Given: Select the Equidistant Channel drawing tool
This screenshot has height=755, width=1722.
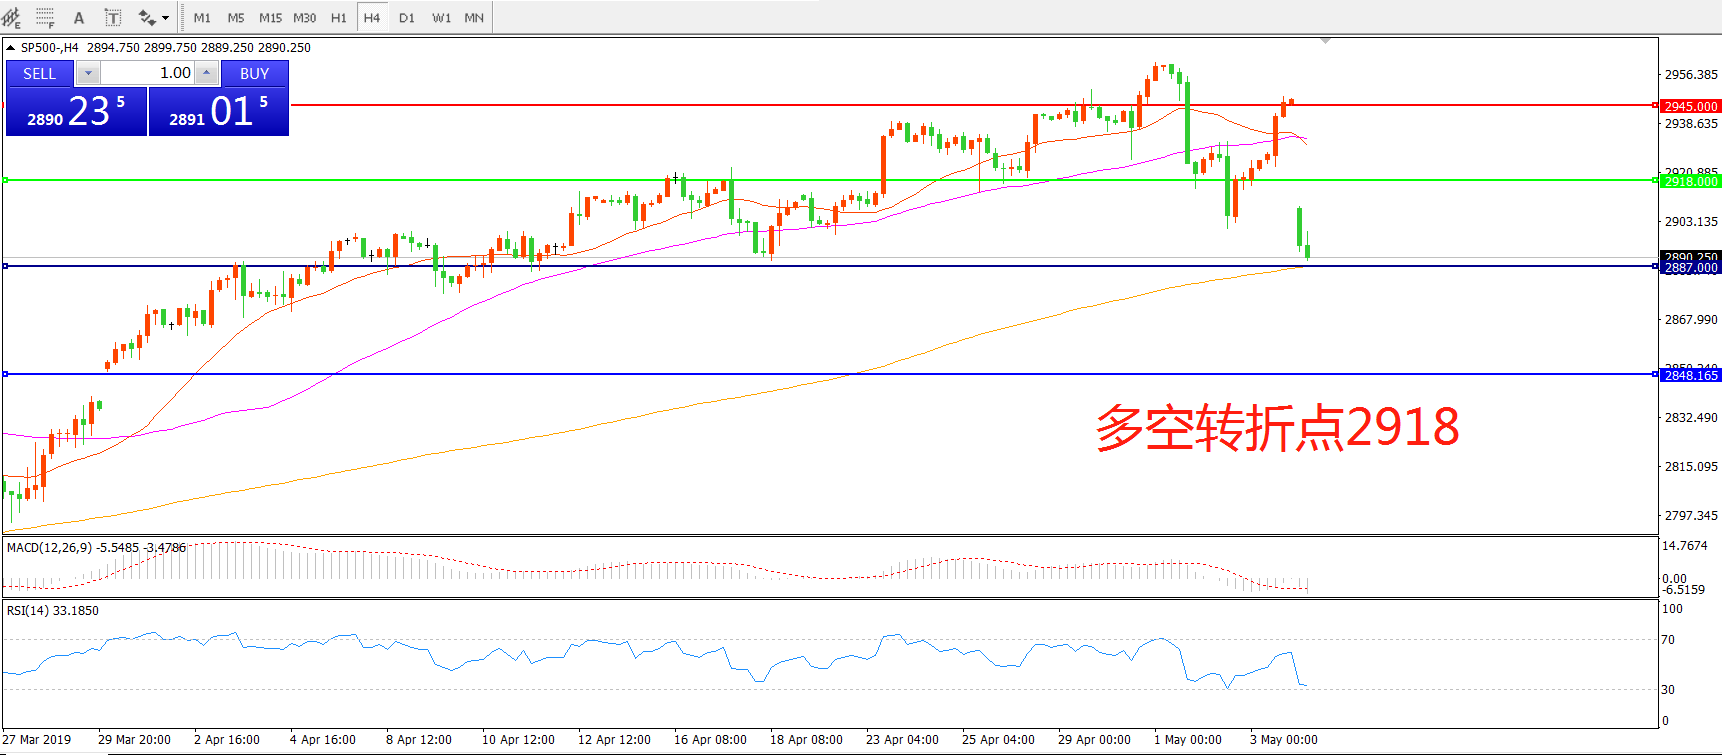Looking at the screenshot, I should [11, 18].
